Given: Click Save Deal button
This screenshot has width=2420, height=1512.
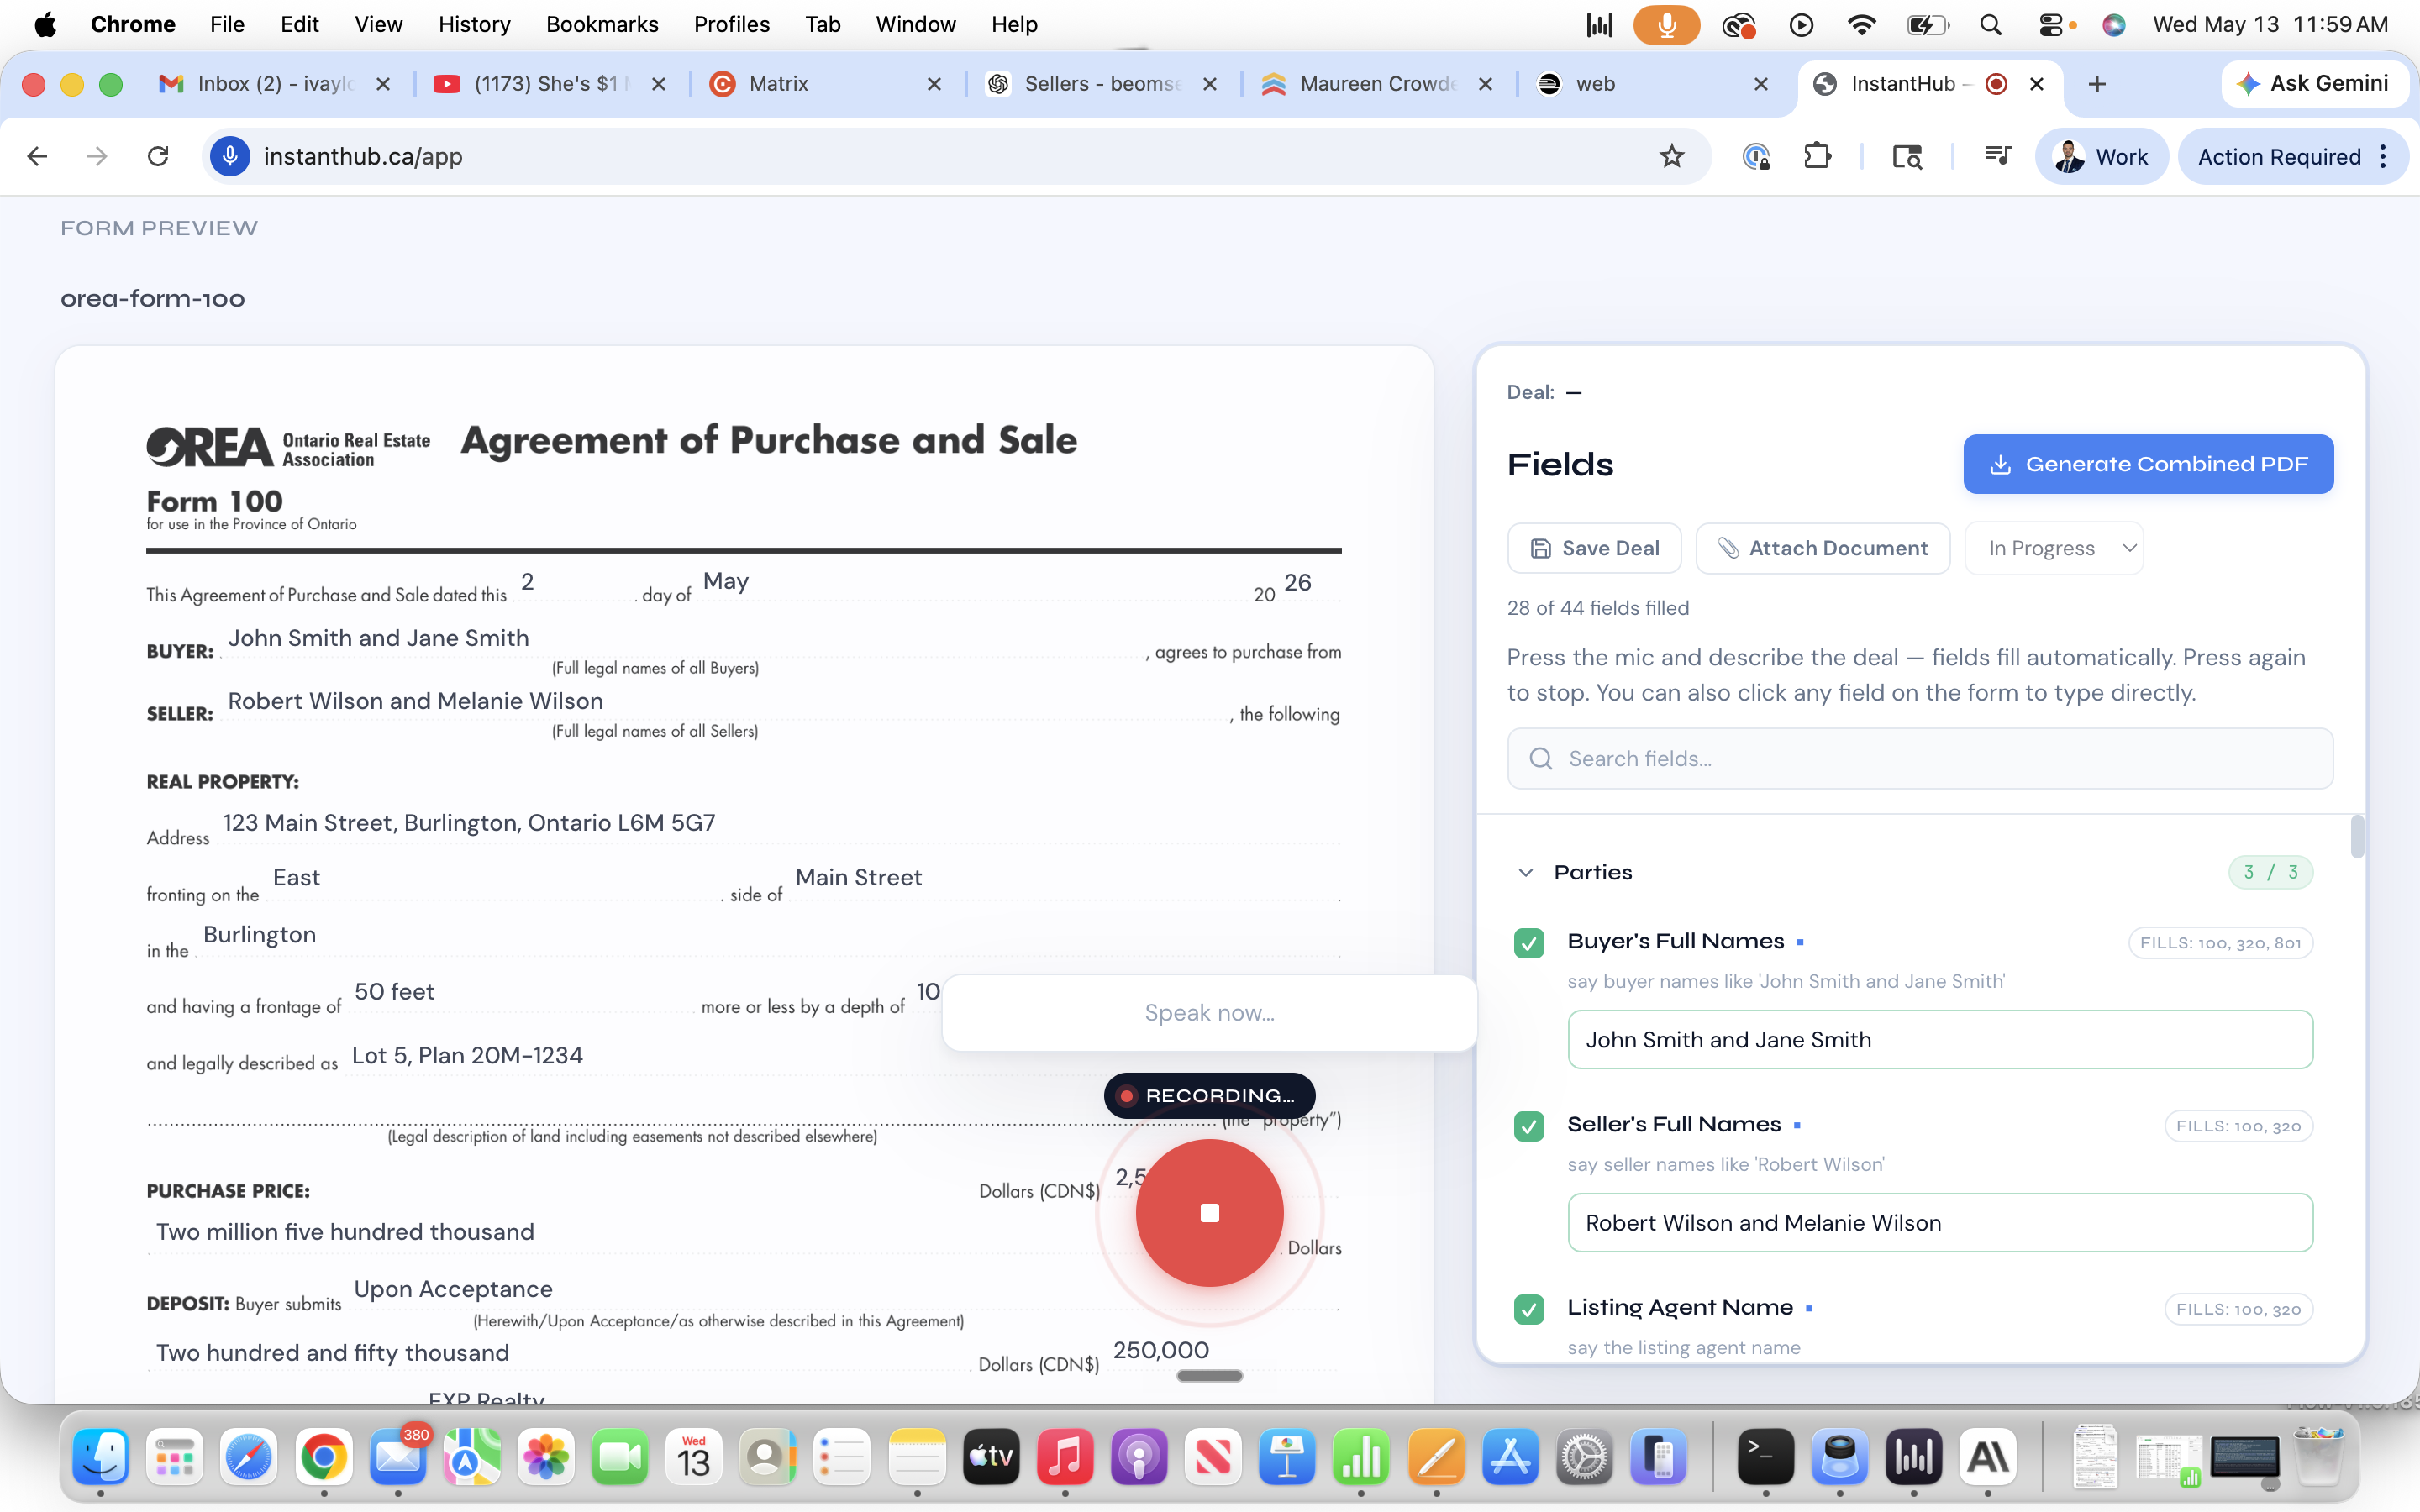Looking at the screenshot, I should coord(1594,548).
